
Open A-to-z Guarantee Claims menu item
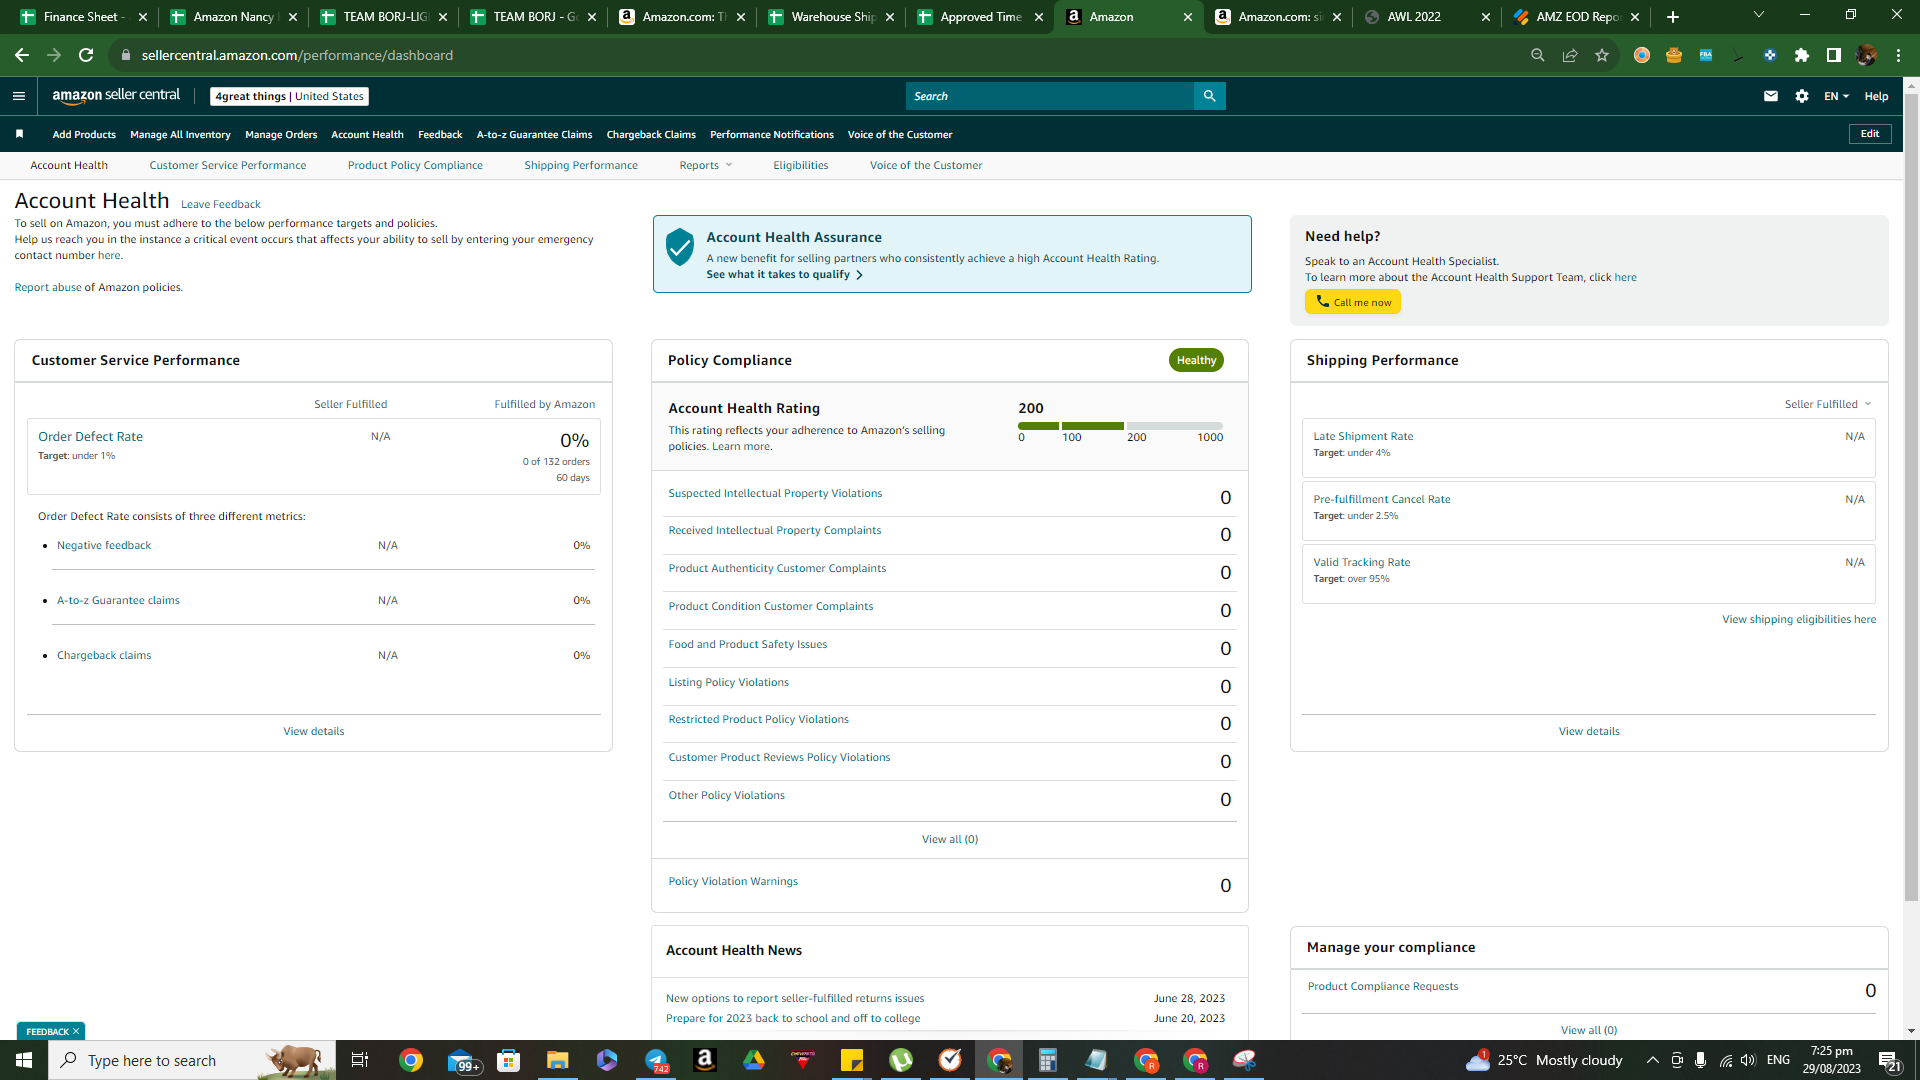[534, 134]
